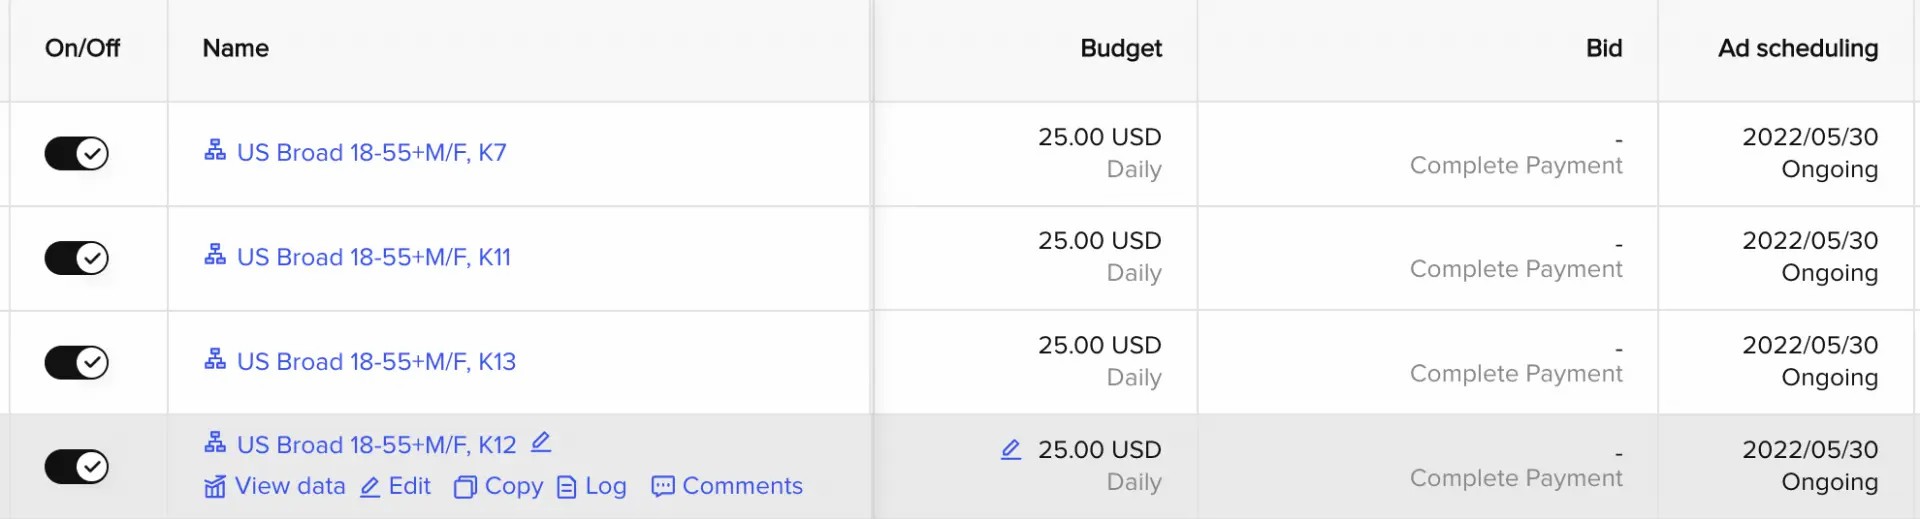Click ad group icon beside K13 name
This screenshot has height=519, width=1920.
point(214,359)
